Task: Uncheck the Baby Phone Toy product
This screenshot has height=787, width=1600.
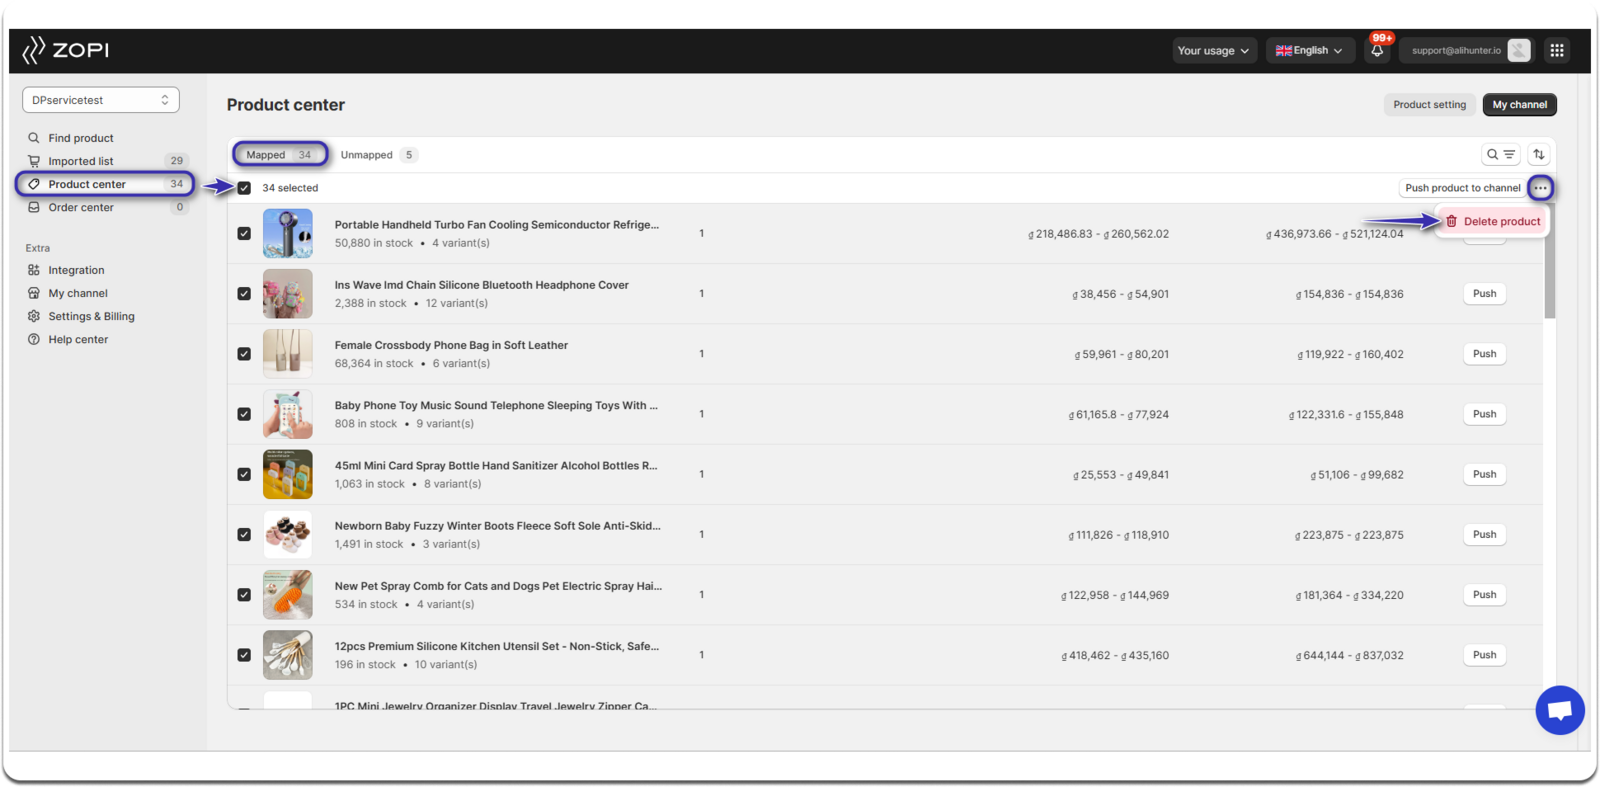Action: 244,414
